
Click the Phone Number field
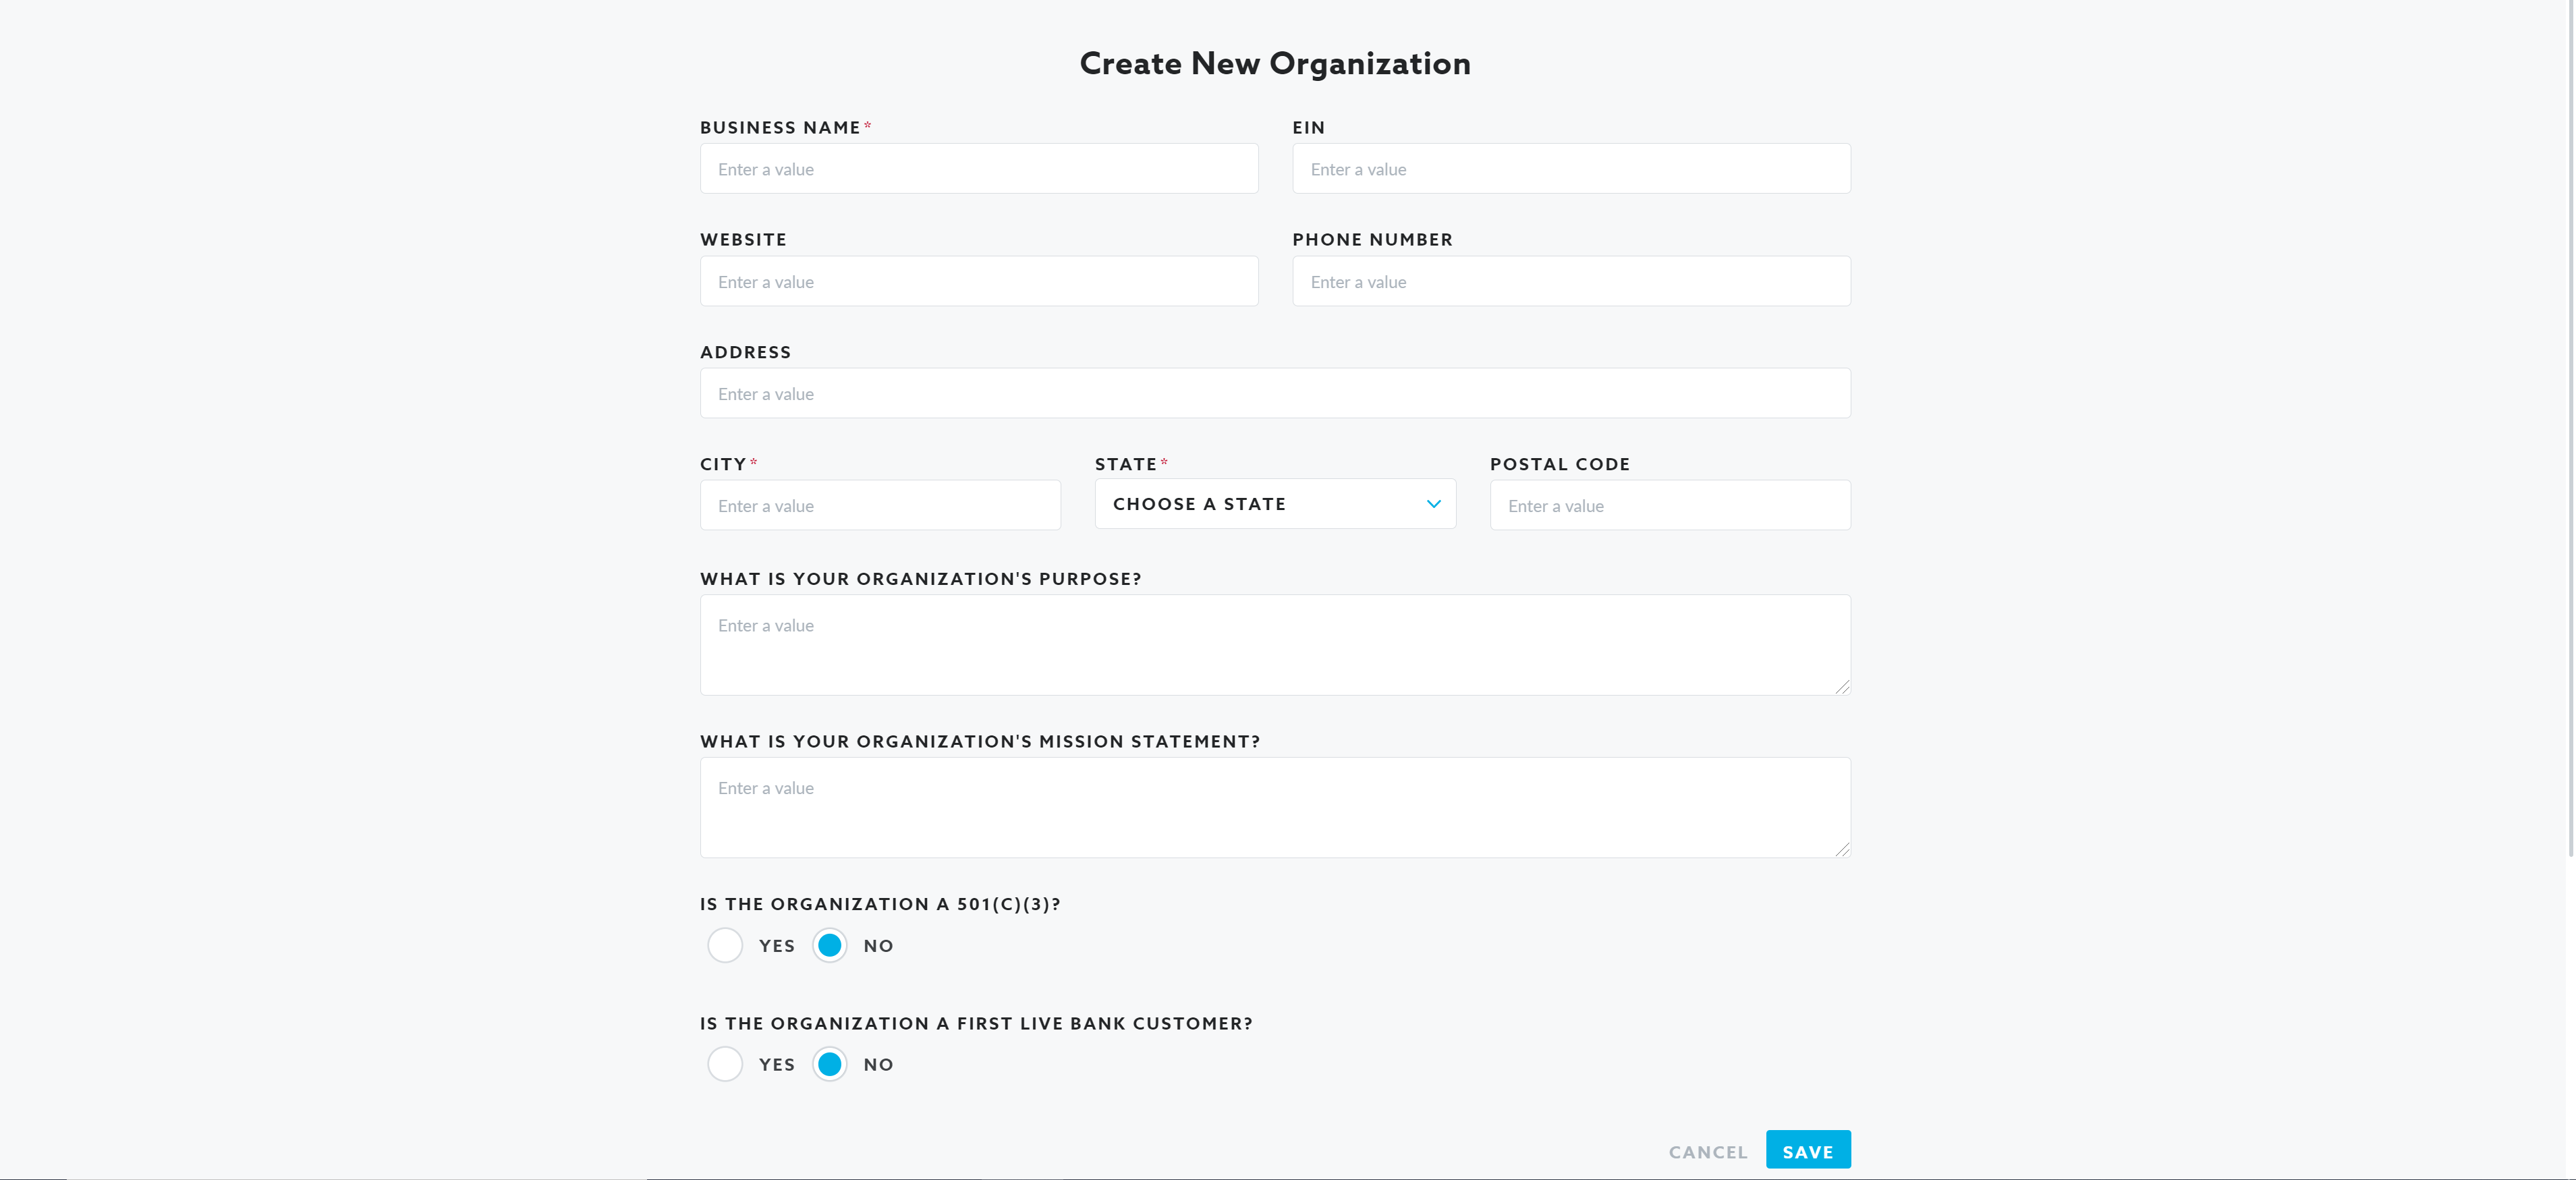[1570, 282]
